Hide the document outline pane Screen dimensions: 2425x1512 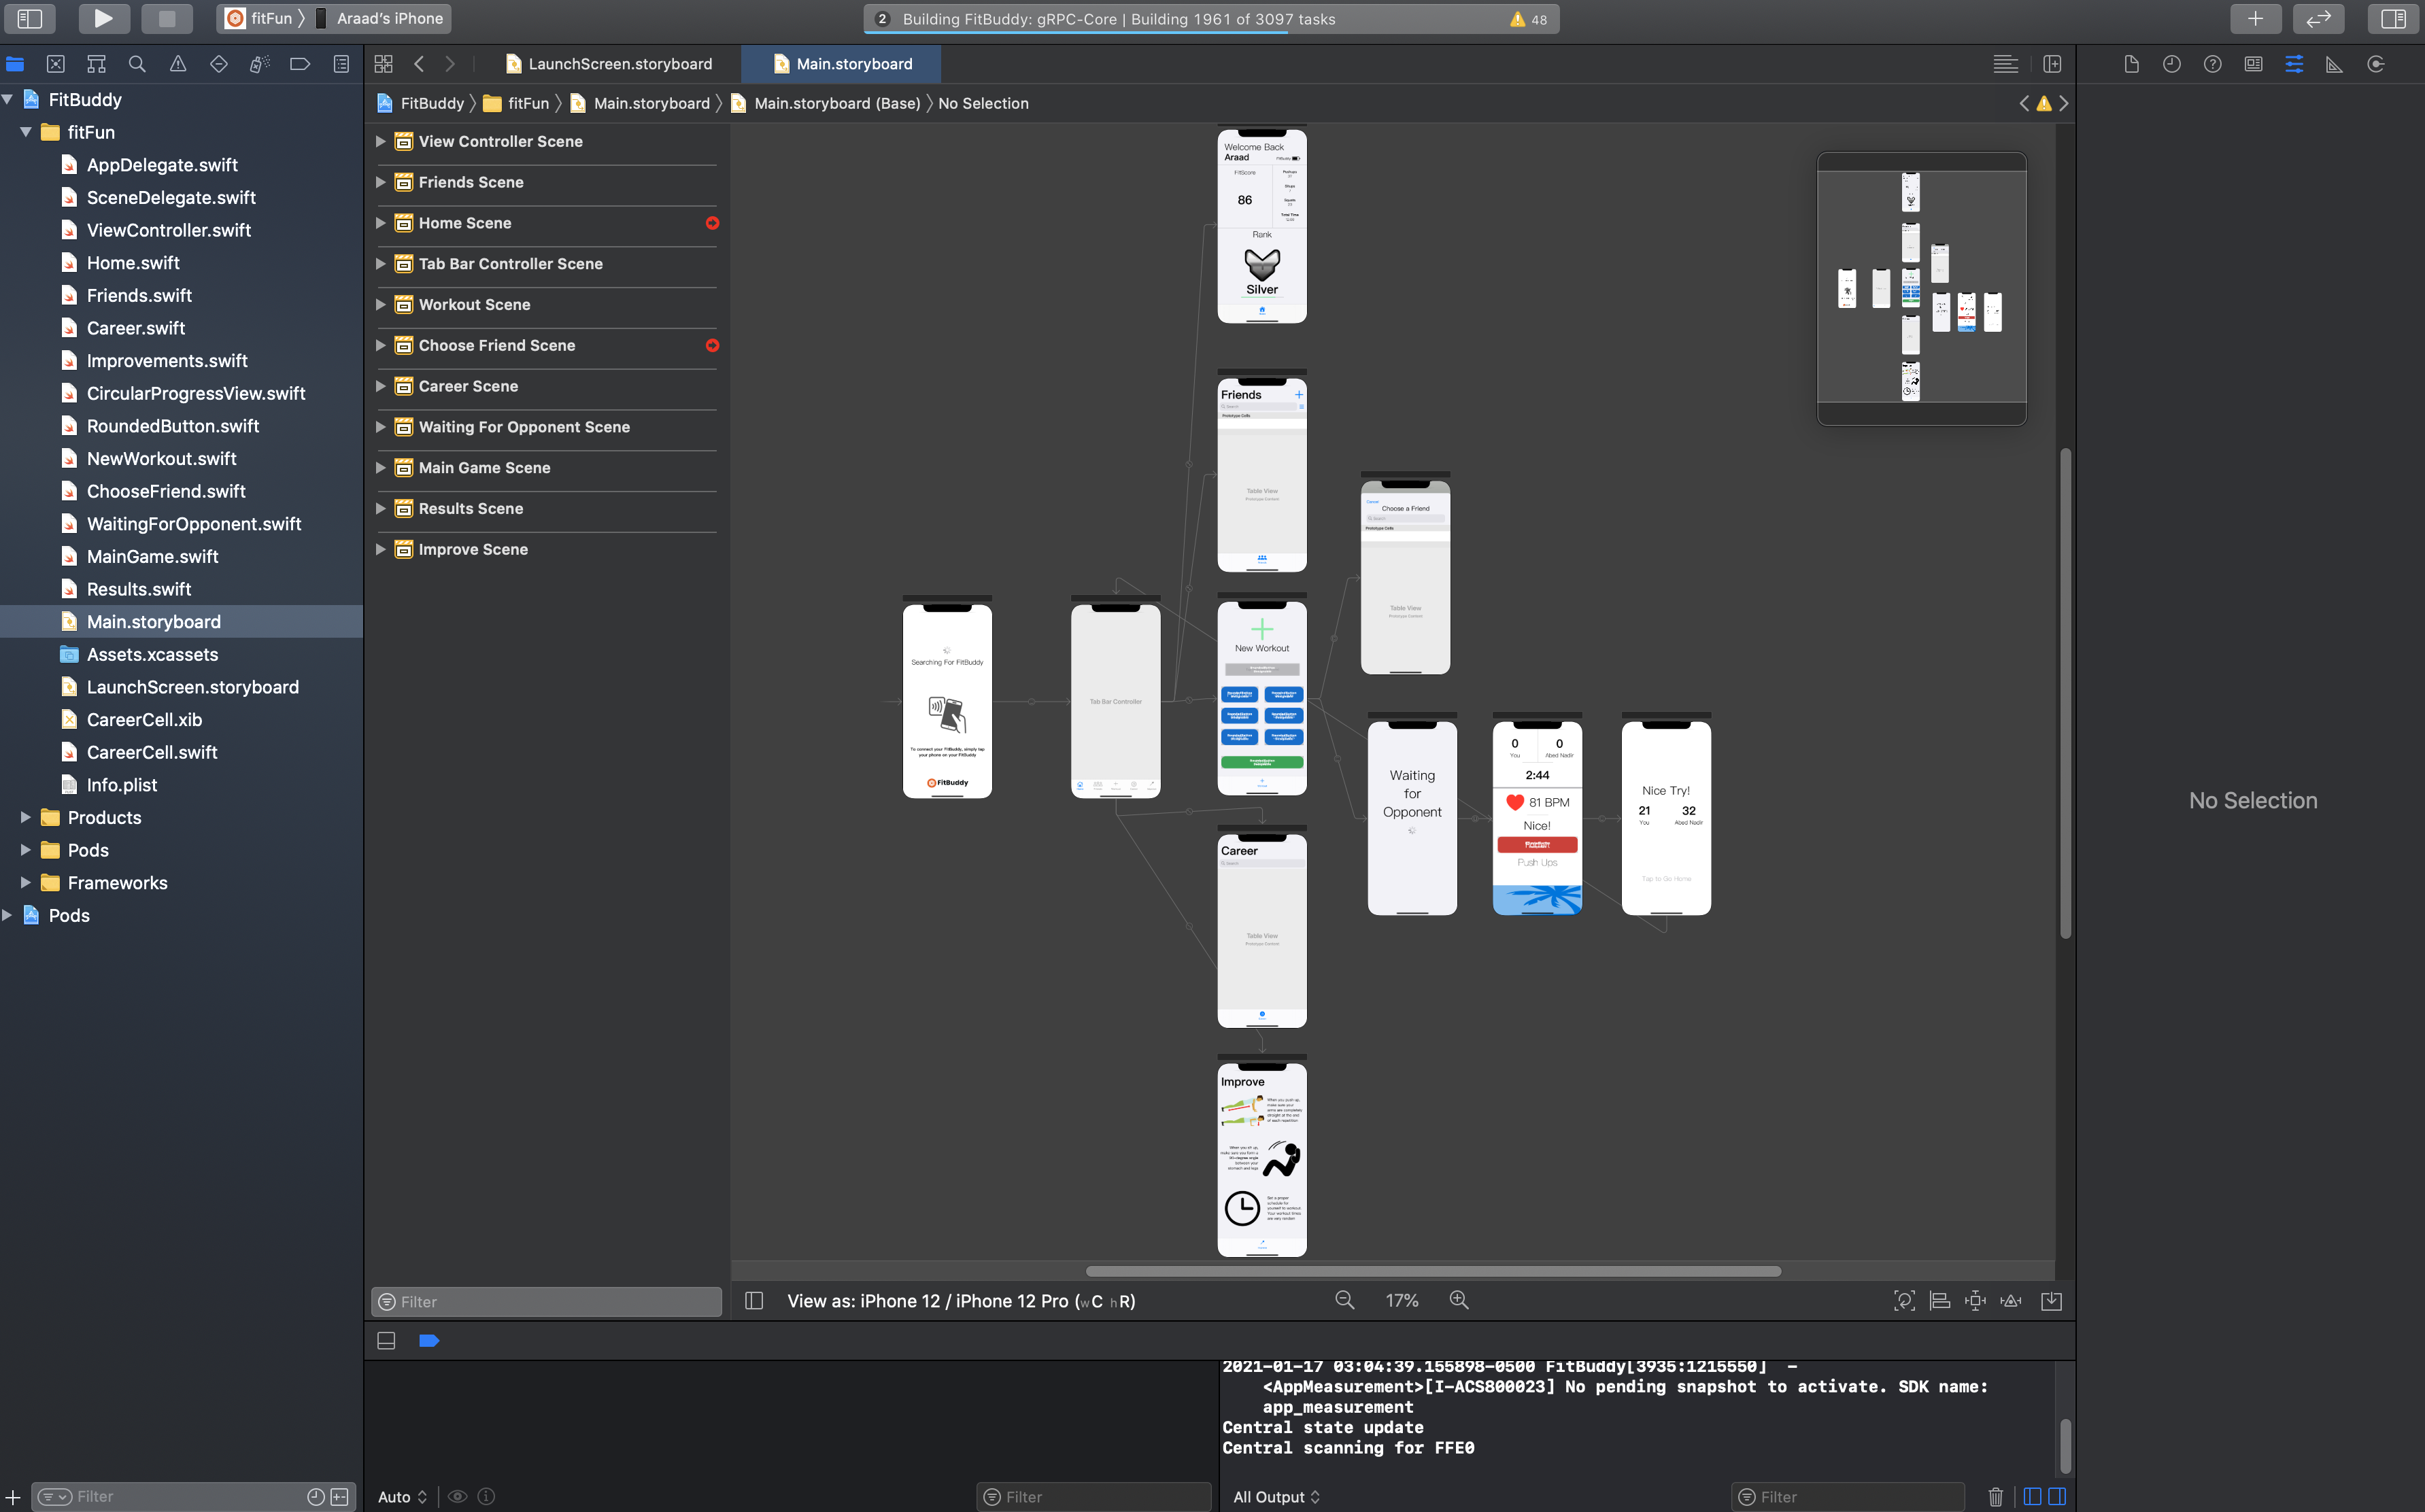[x=755, y=1300]
